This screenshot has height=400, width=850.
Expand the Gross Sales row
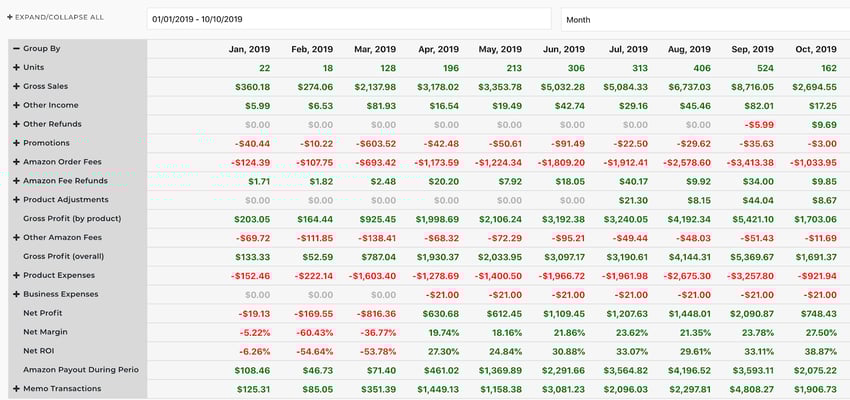[16, 86]
